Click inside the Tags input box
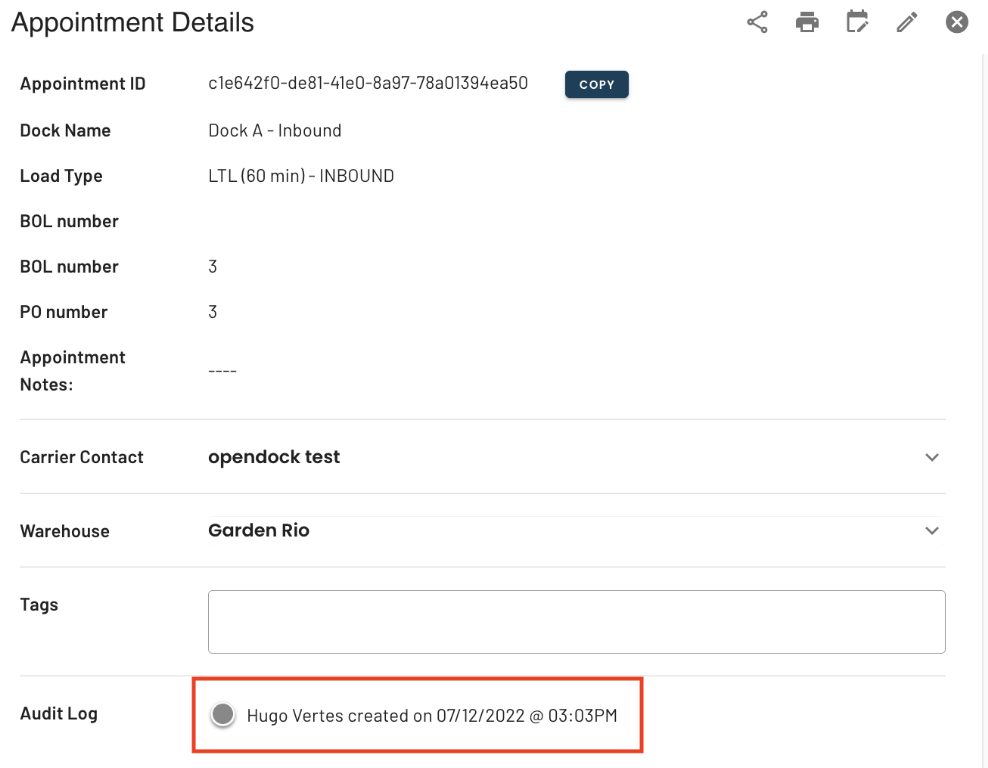 coord(576,622)
